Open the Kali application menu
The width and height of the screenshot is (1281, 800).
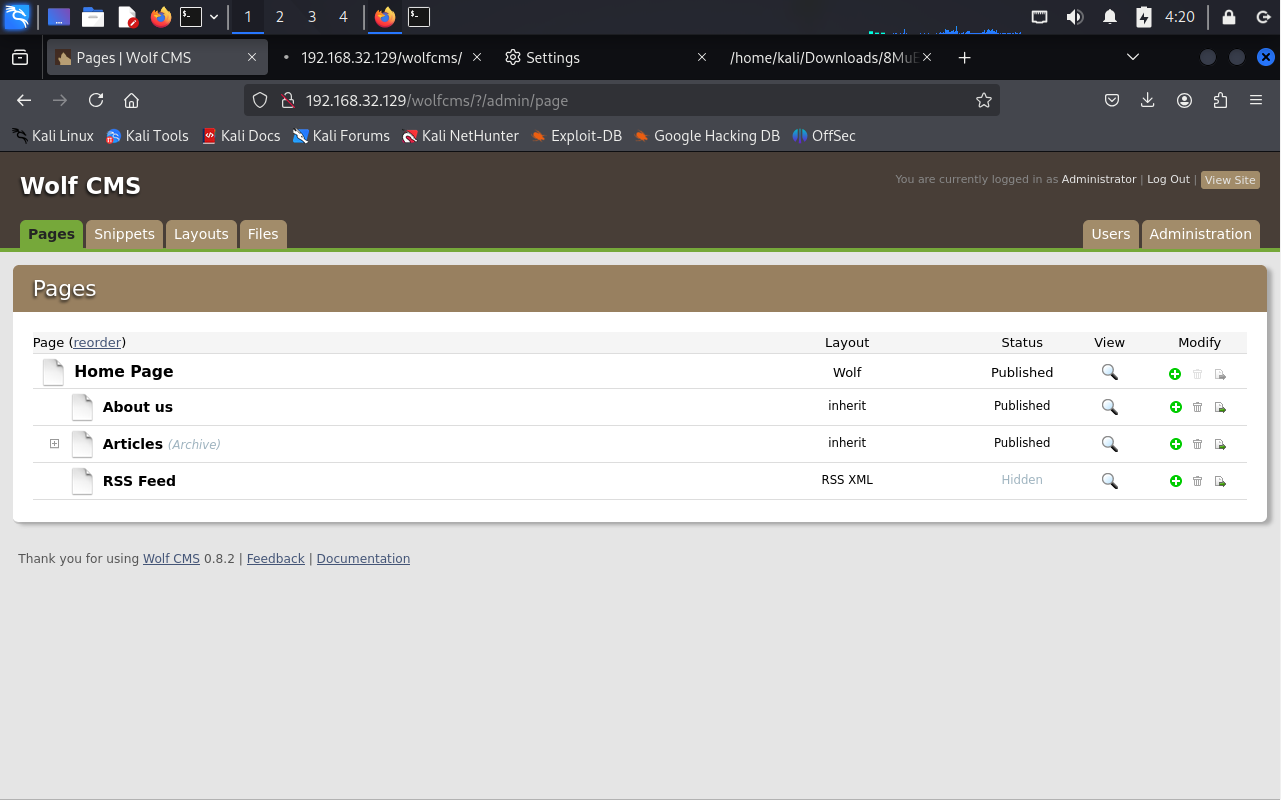[x=17, y=17]
